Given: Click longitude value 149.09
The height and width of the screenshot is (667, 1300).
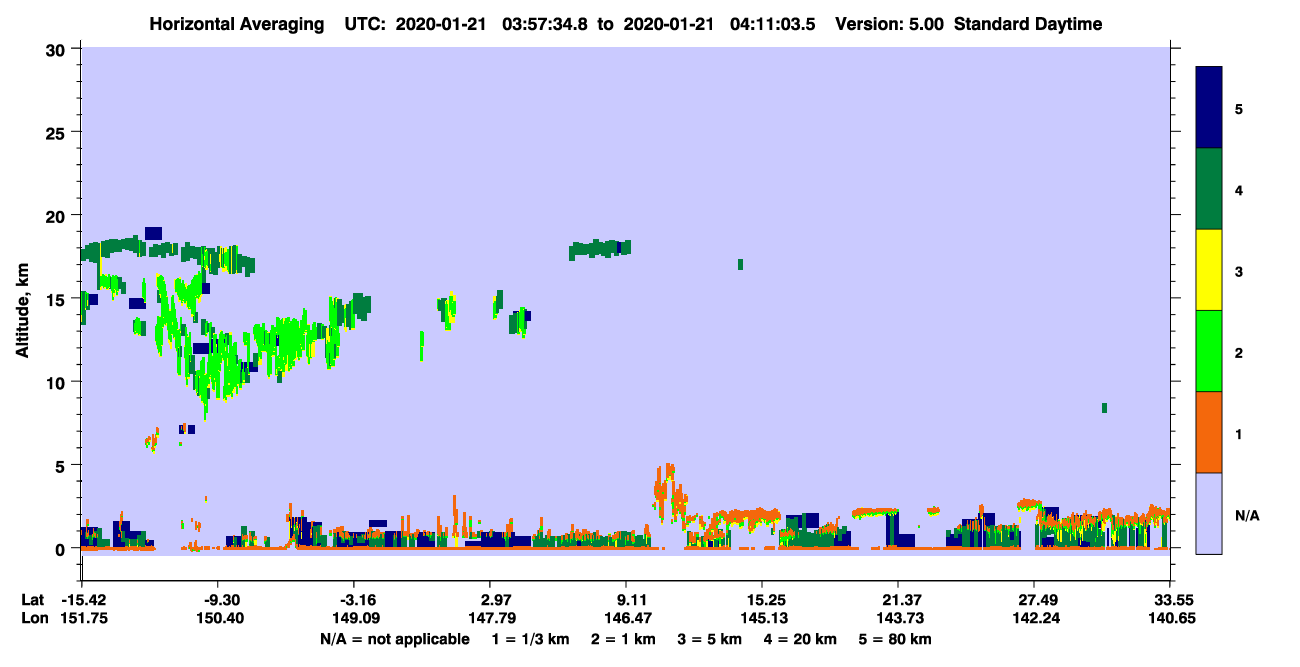Looking at the screenshot, I should click(x=354, y=618).
